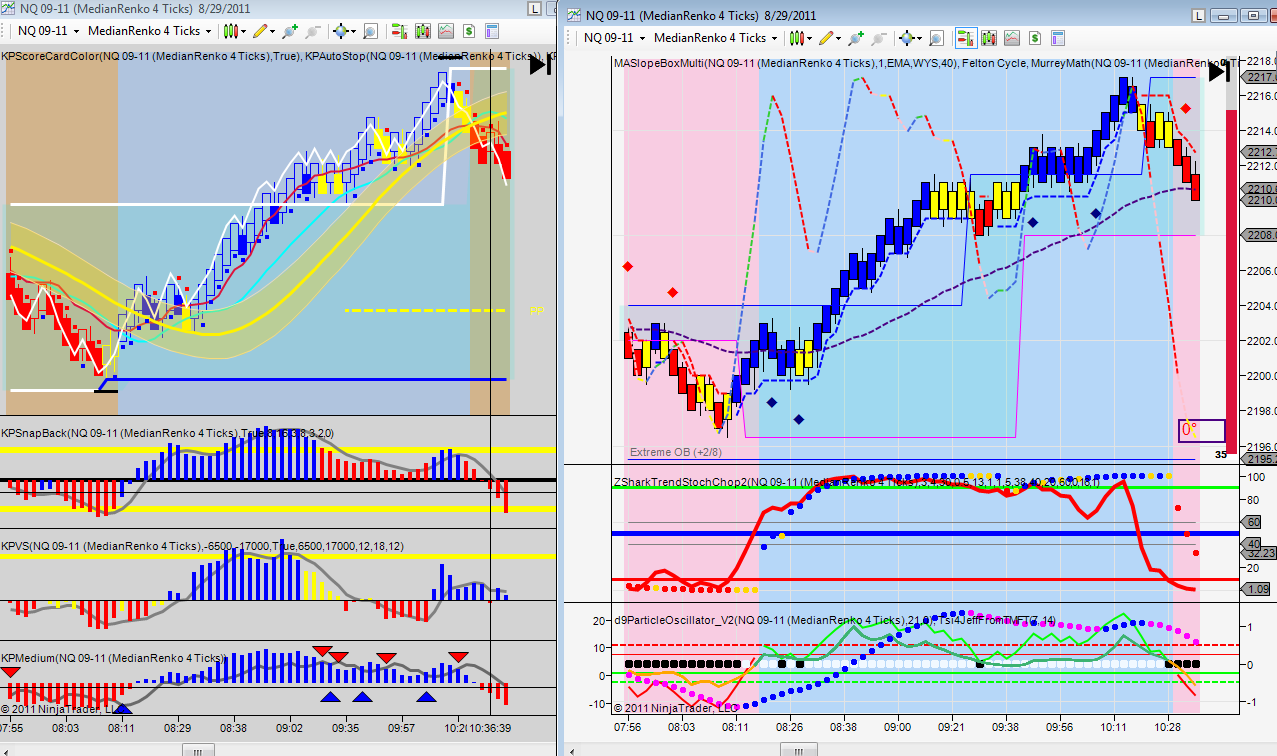Activate the cross hair icon in right chart toolbar

coord(906,38)
